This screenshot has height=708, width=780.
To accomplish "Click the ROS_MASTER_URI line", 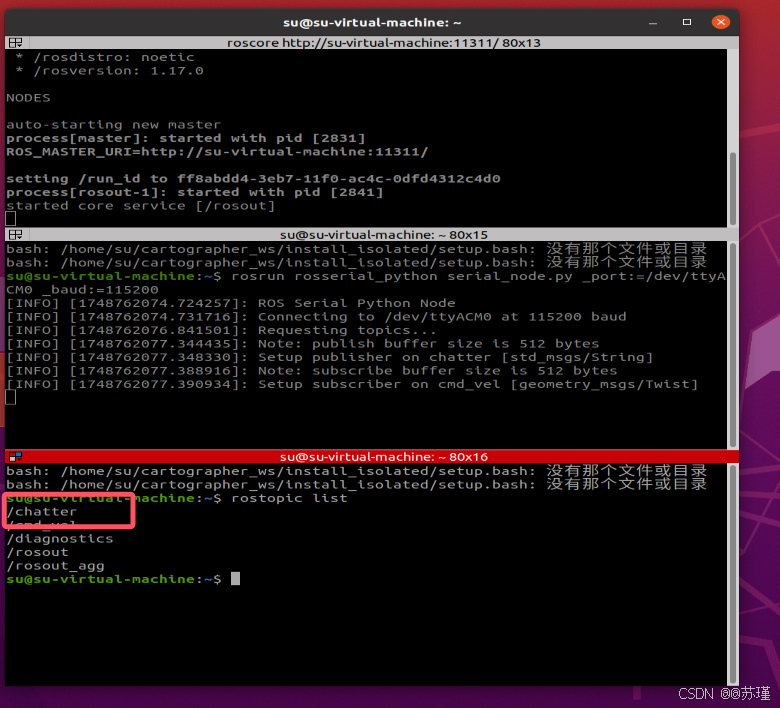I will pos(217,151).
